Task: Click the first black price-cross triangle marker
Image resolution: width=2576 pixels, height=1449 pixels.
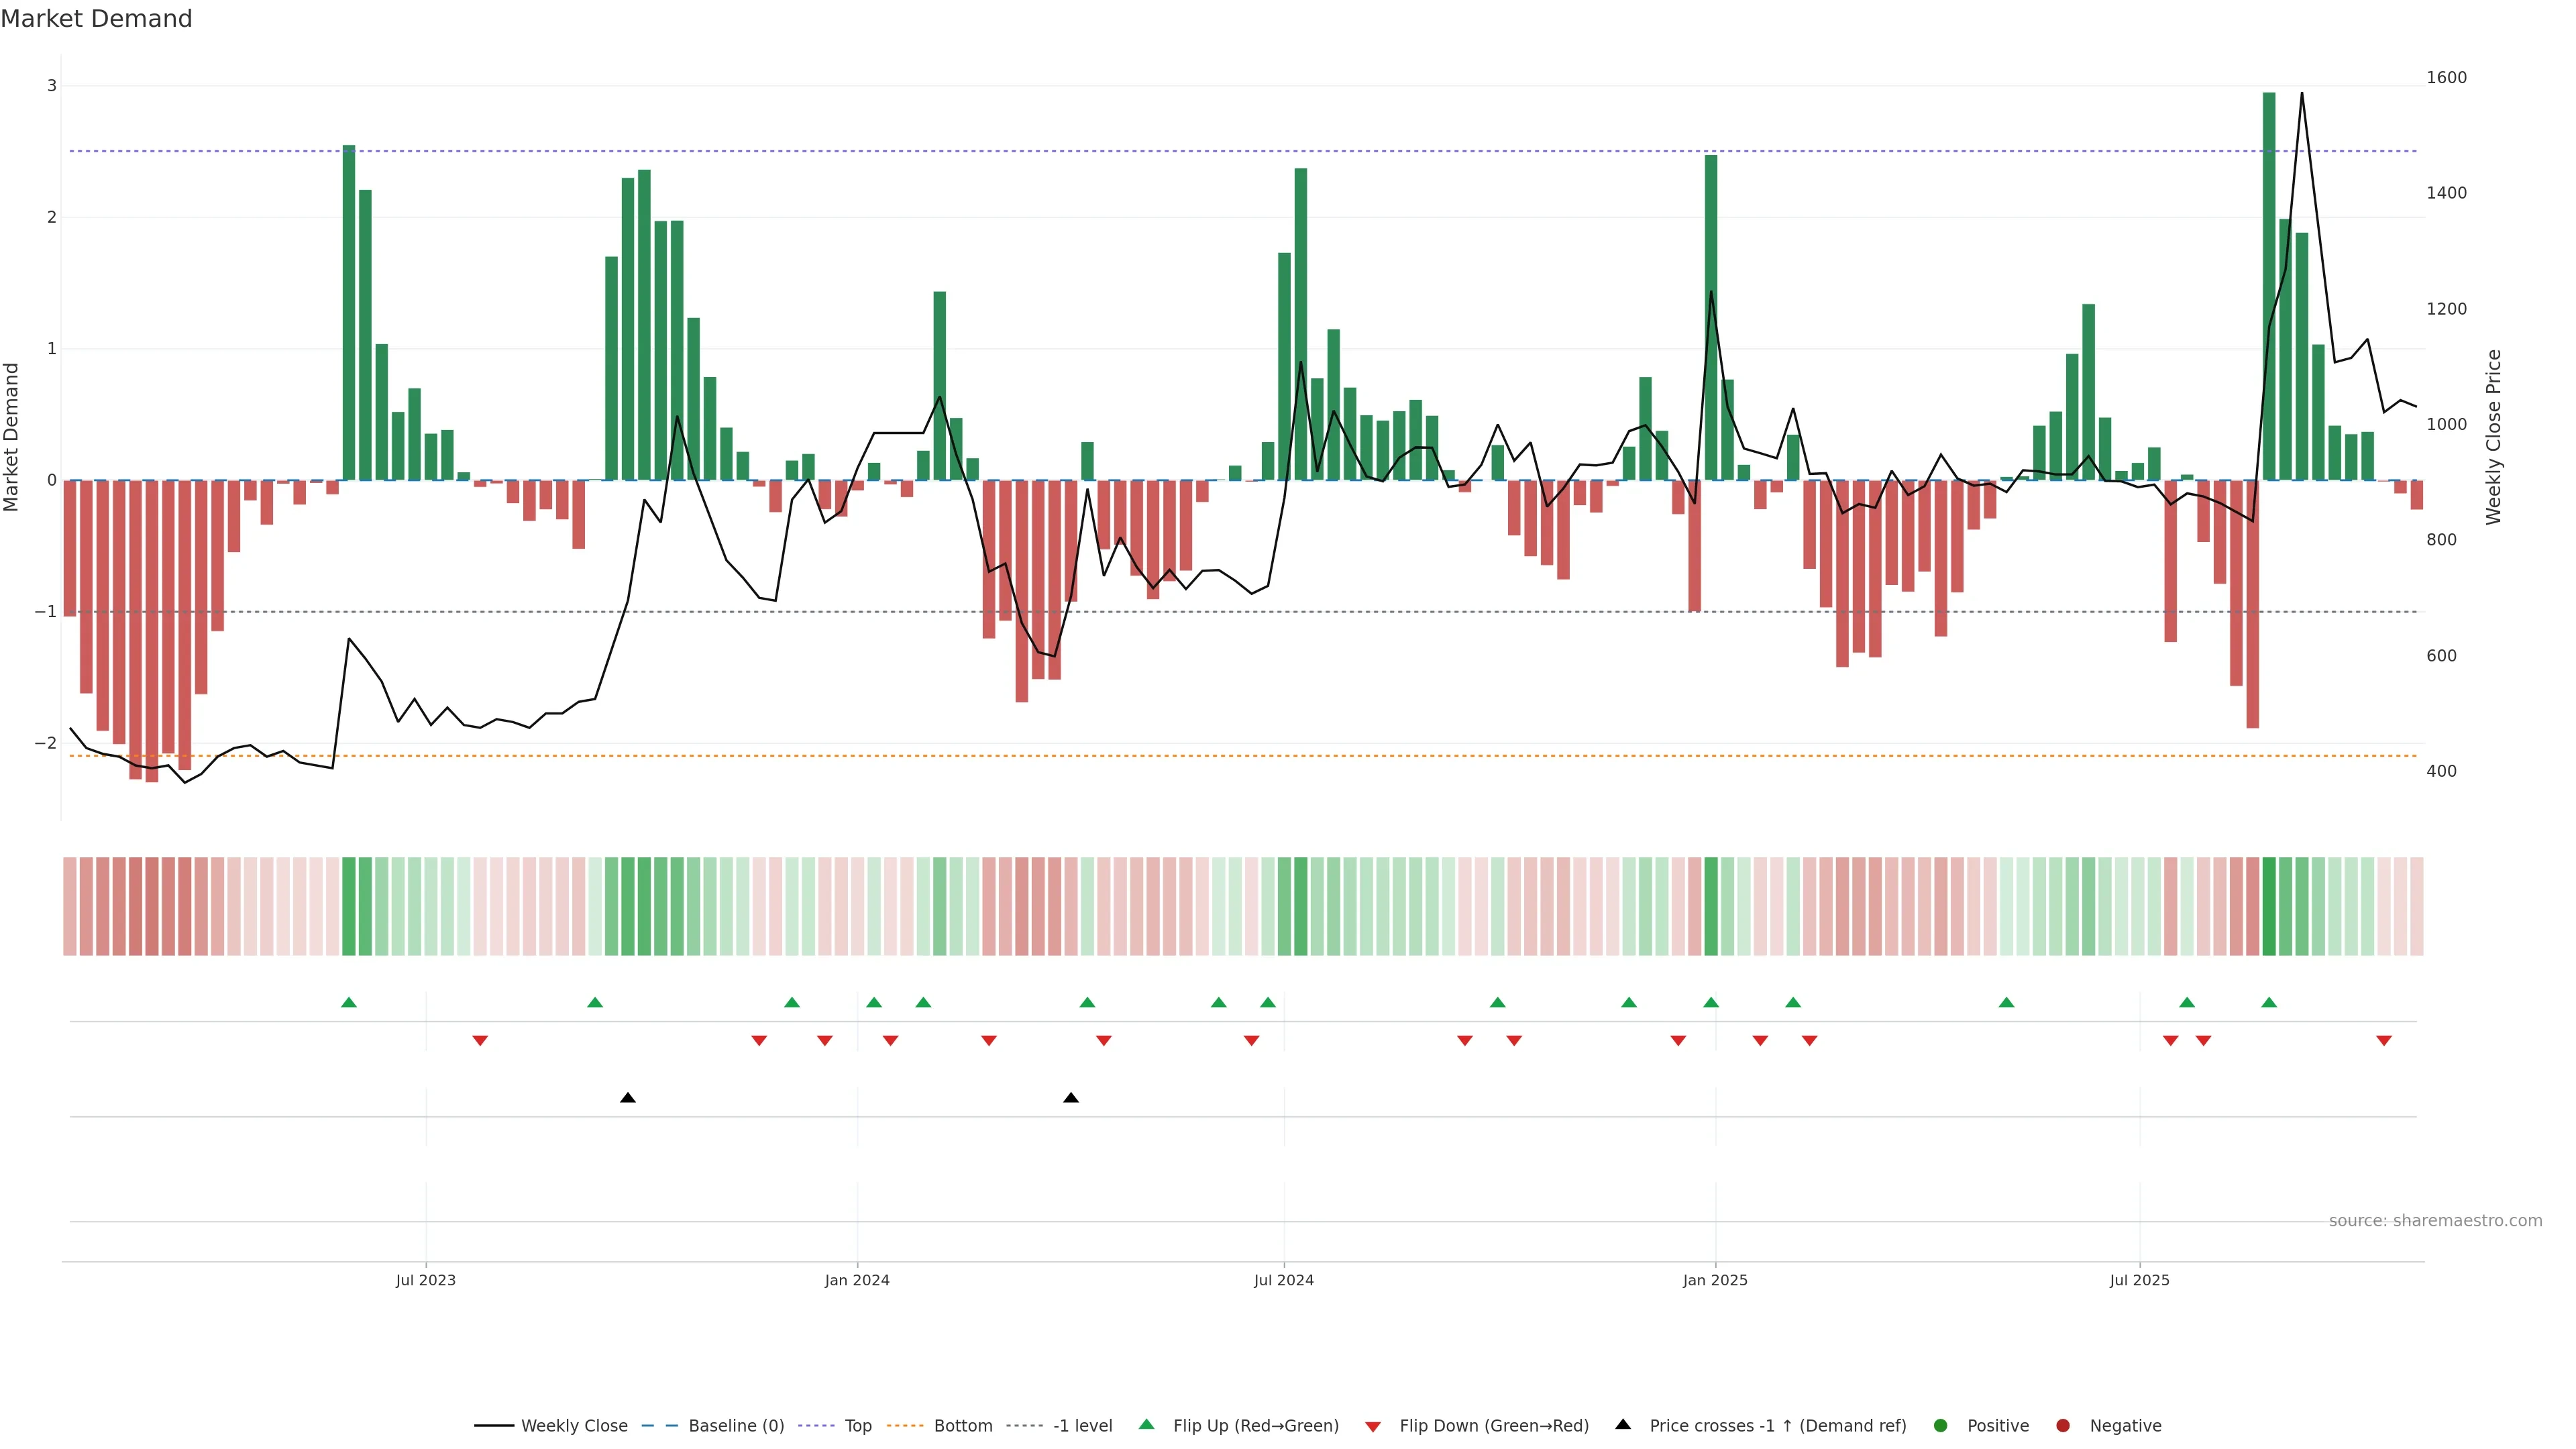Action: (628, 1098)
